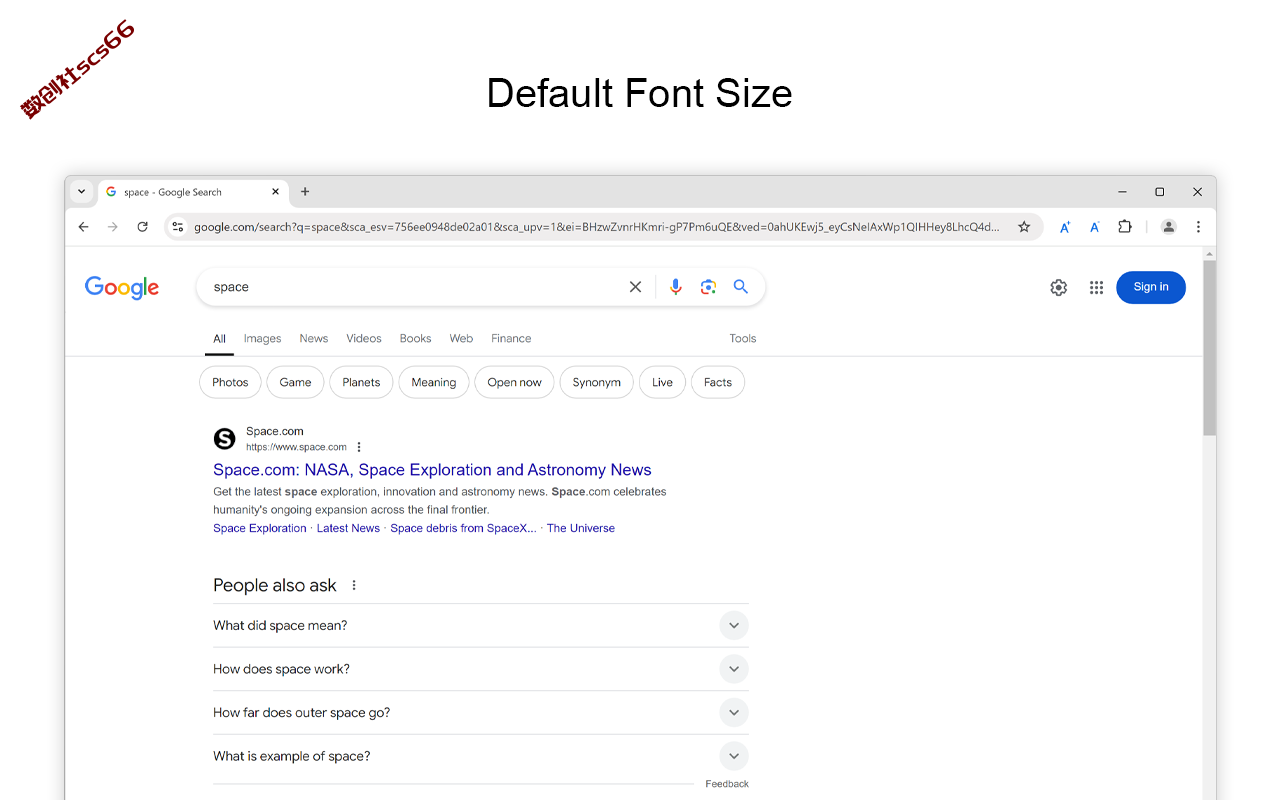Open the Space Exploration sitelink
The image size is (1280, 800).
(260, 528)
